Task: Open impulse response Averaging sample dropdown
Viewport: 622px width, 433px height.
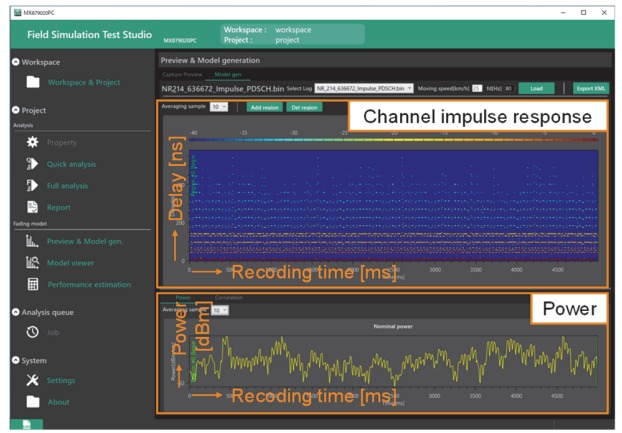Action: point(219,107)
